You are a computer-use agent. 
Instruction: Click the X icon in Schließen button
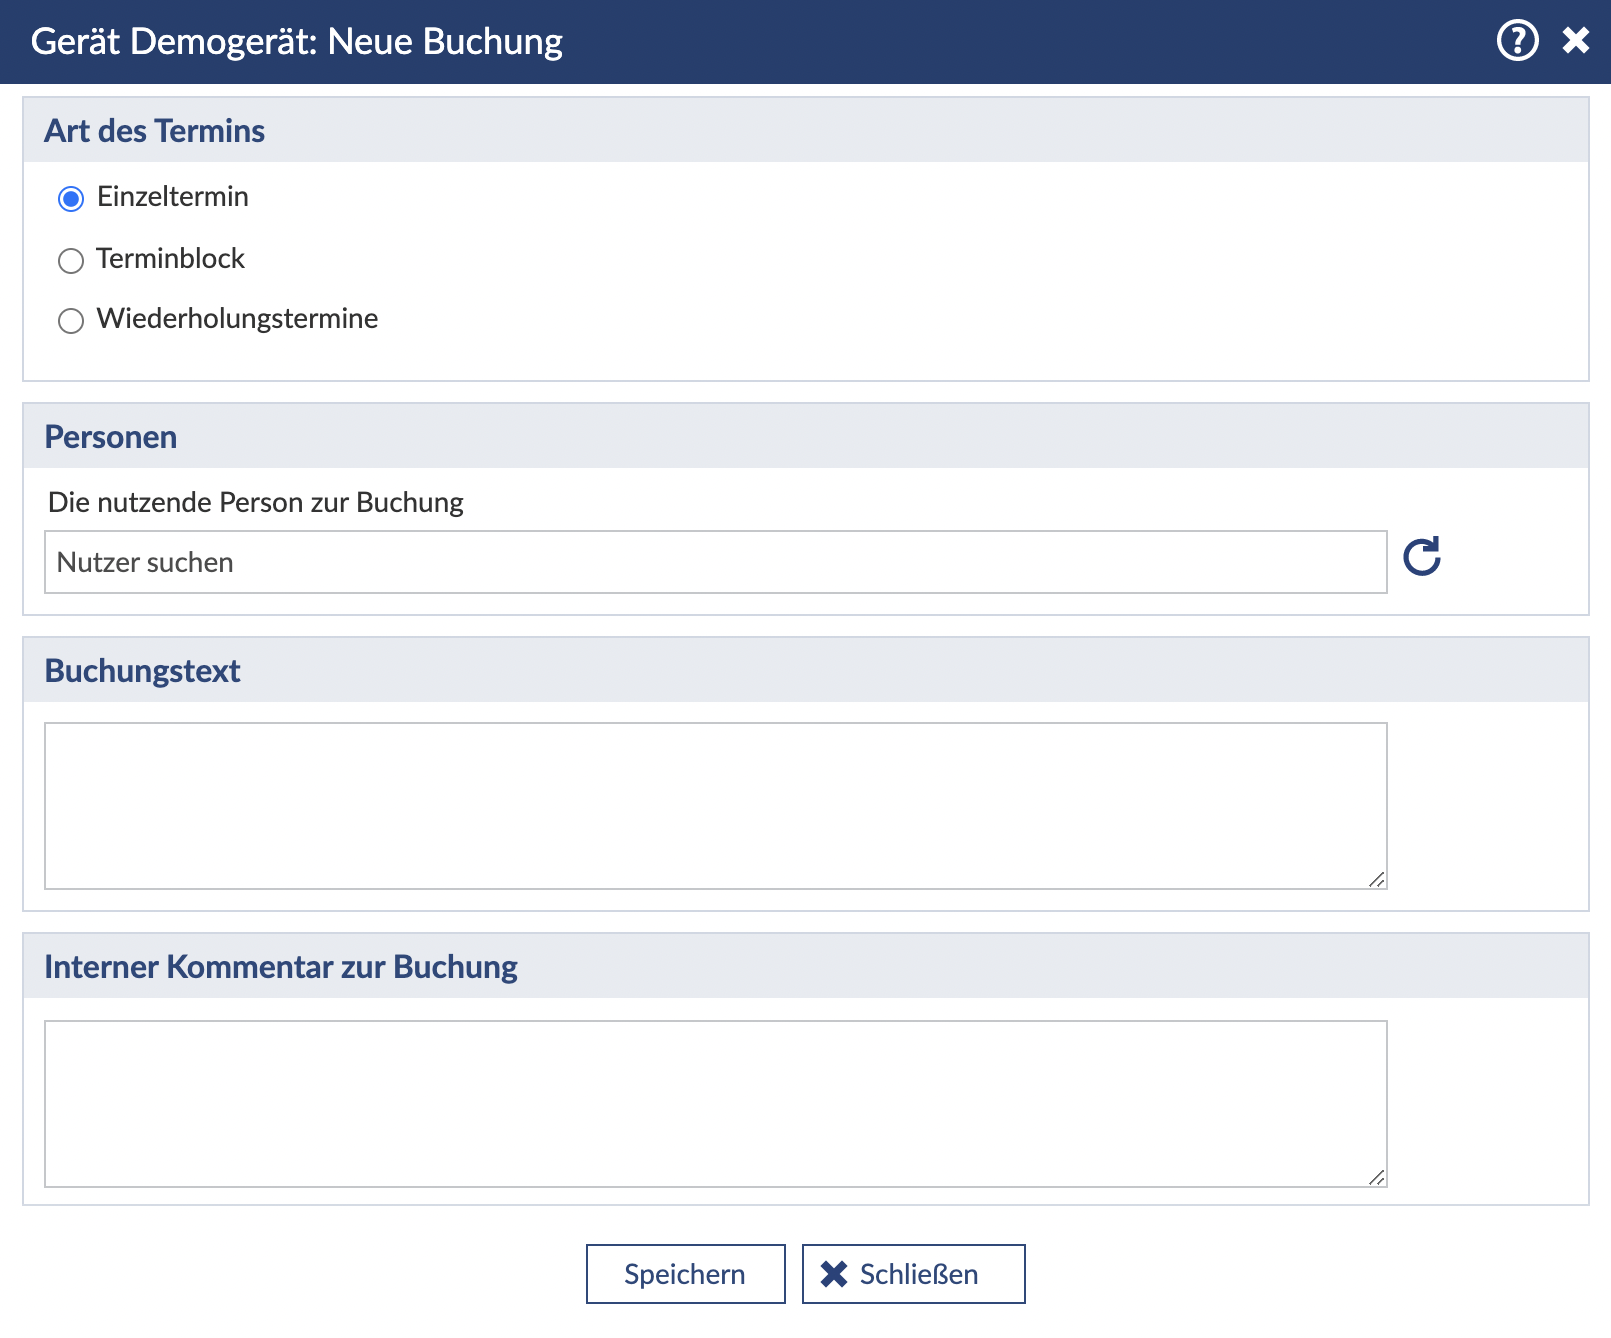pos(834,1274)
